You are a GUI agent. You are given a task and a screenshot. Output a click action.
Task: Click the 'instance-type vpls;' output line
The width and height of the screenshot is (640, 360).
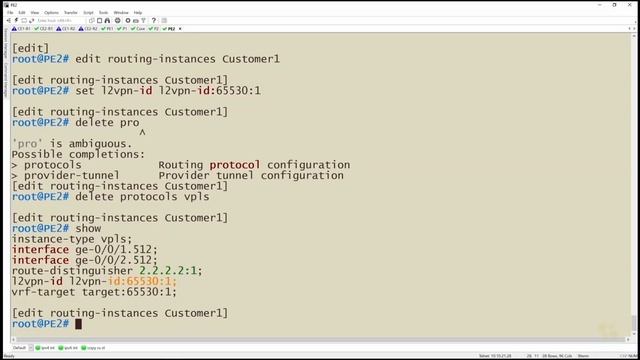pos(72,239)
